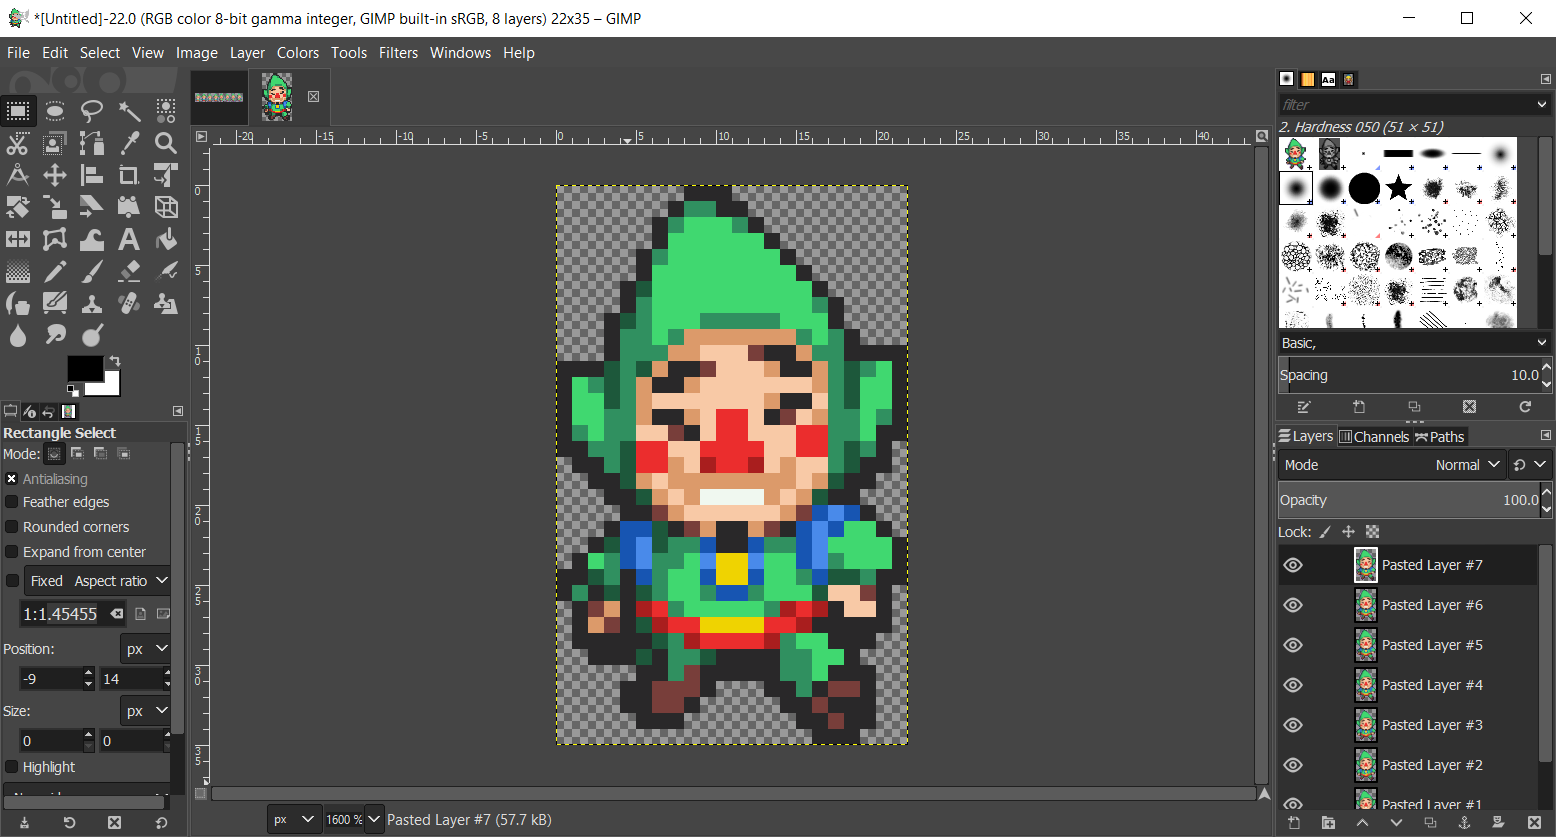Open the Layer menu
Screen dimensions: 1556x837
[247, 53]
